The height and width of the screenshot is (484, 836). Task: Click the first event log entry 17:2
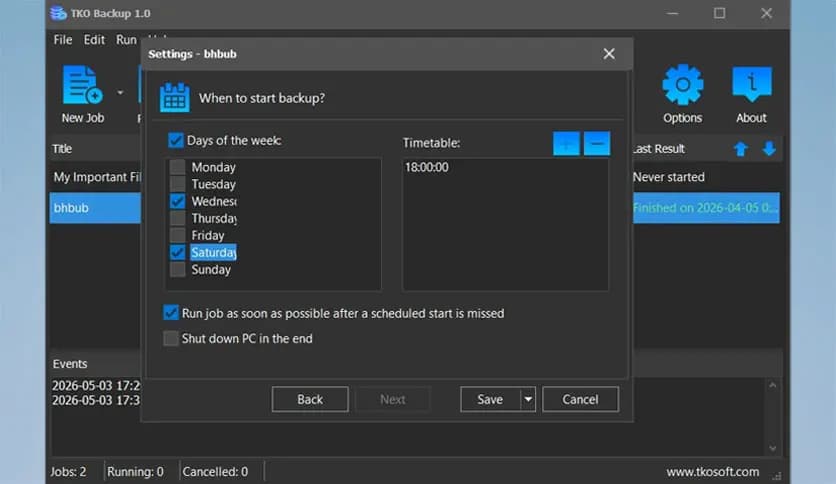[96, 385]
